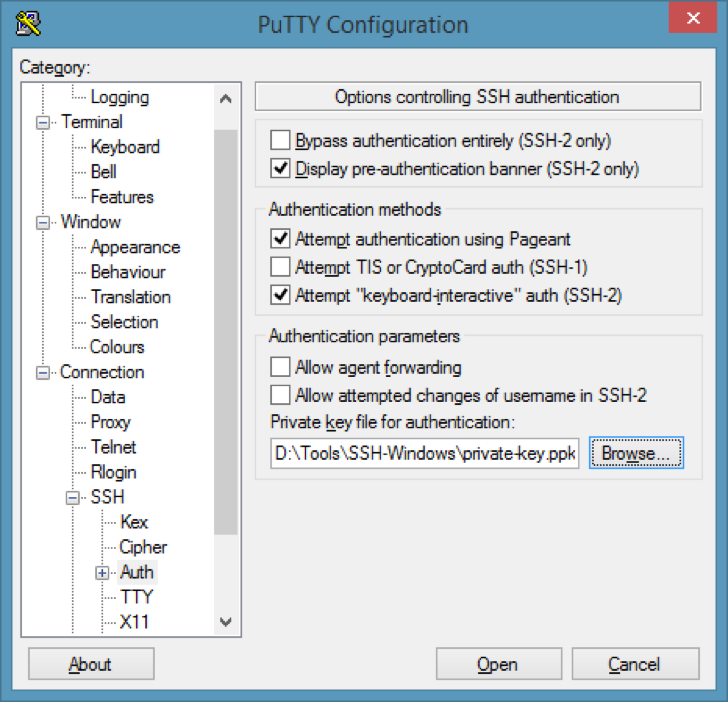Click the private key file path field

tap(424, 453)
